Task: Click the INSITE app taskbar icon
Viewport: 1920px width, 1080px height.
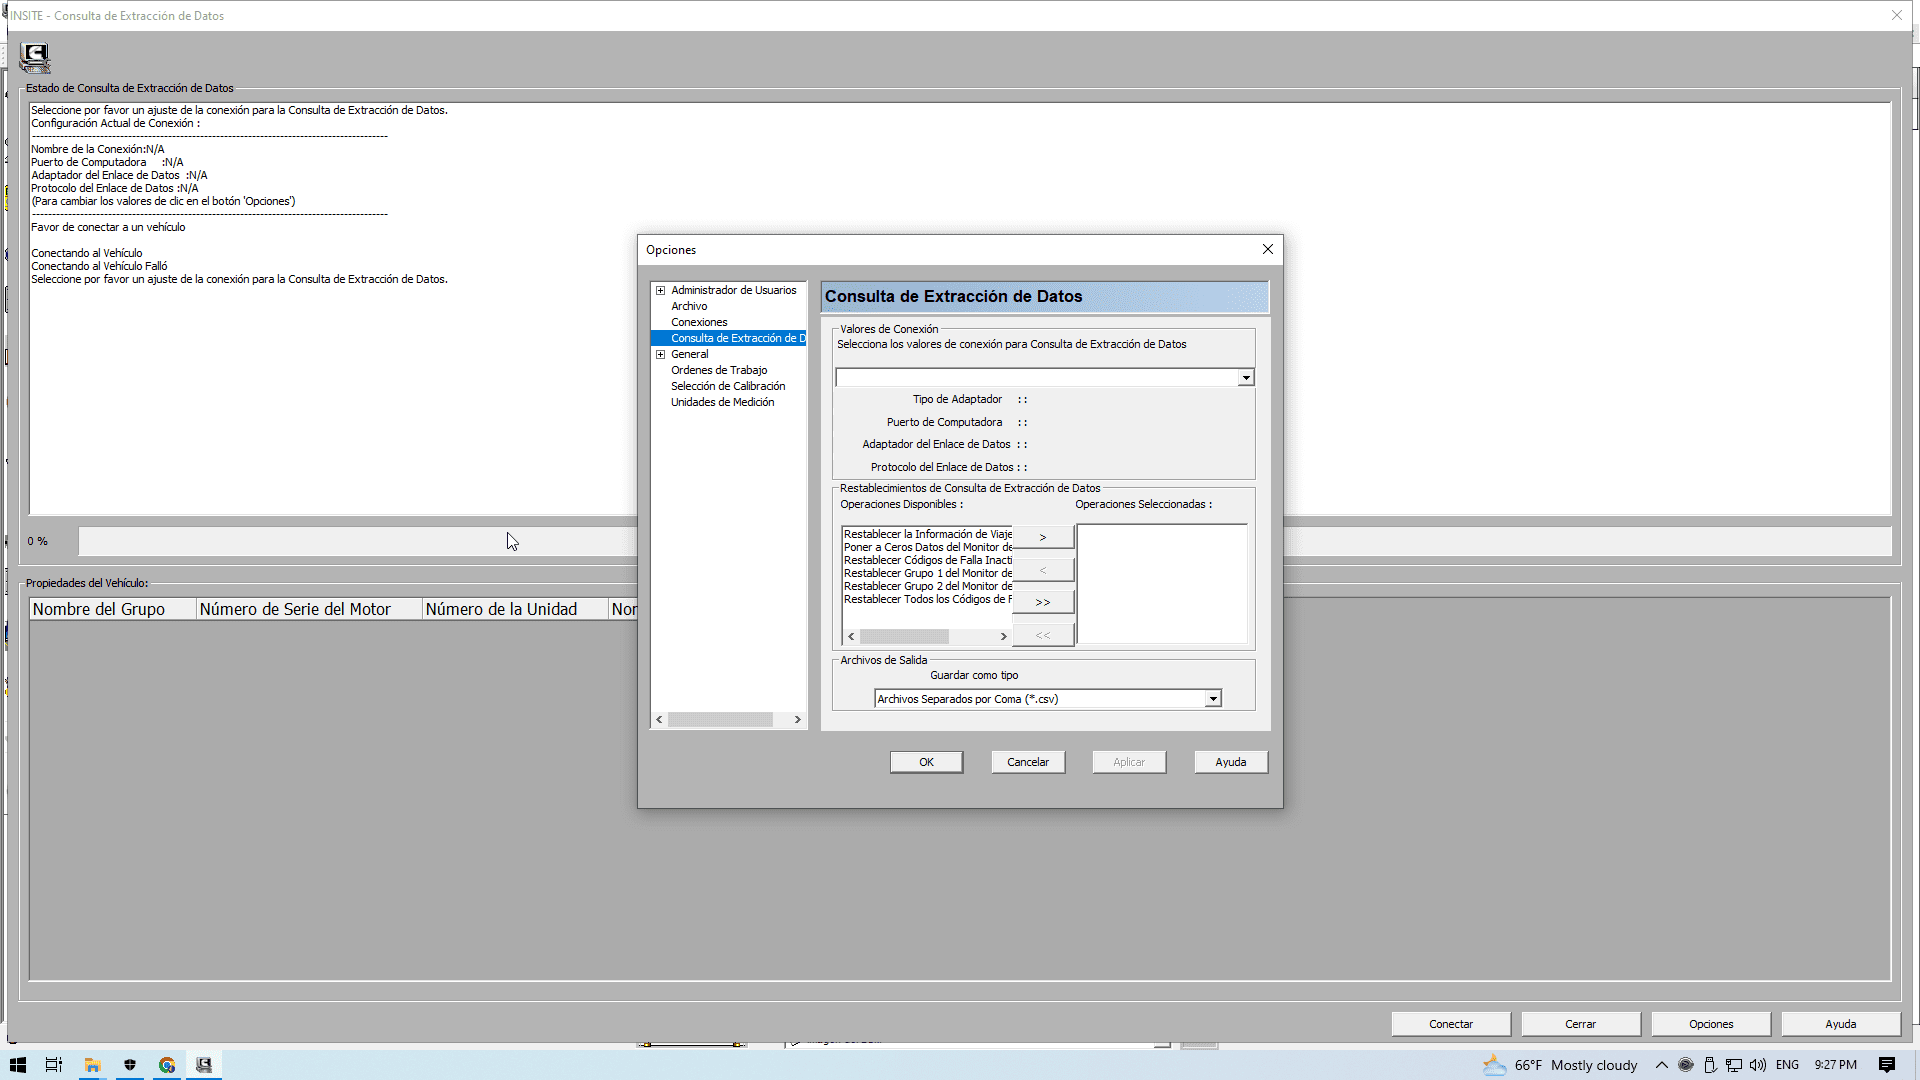Action: click(204, 1065)
